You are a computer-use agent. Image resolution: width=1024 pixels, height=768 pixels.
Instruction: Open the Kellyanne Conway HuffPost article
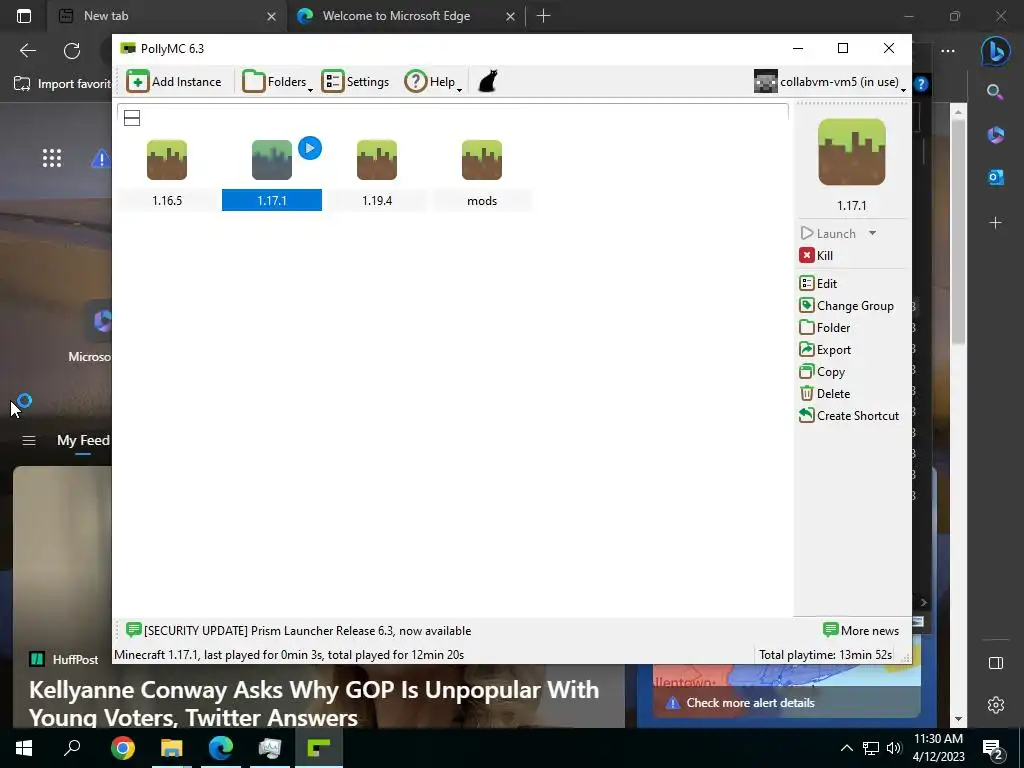click(313, 703)
